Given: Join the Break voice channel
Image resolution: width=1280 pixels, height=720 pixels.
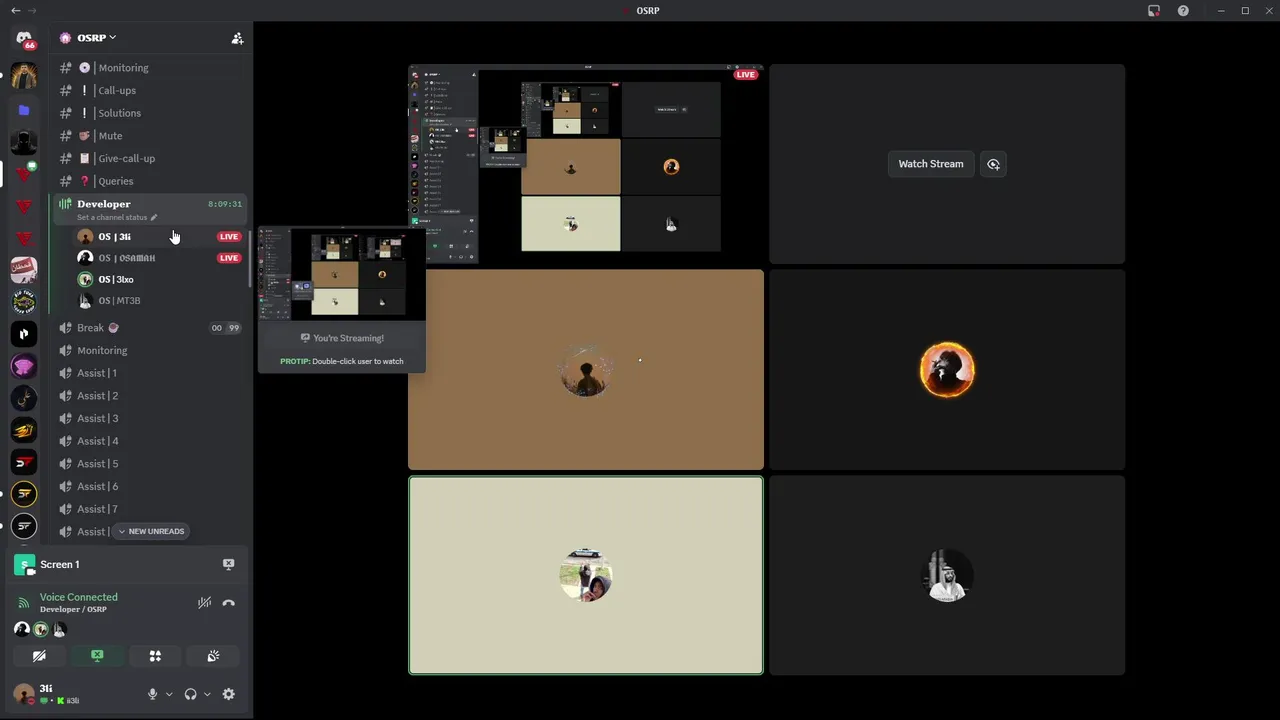Looking at the screenshot, I should coord(150,328).
